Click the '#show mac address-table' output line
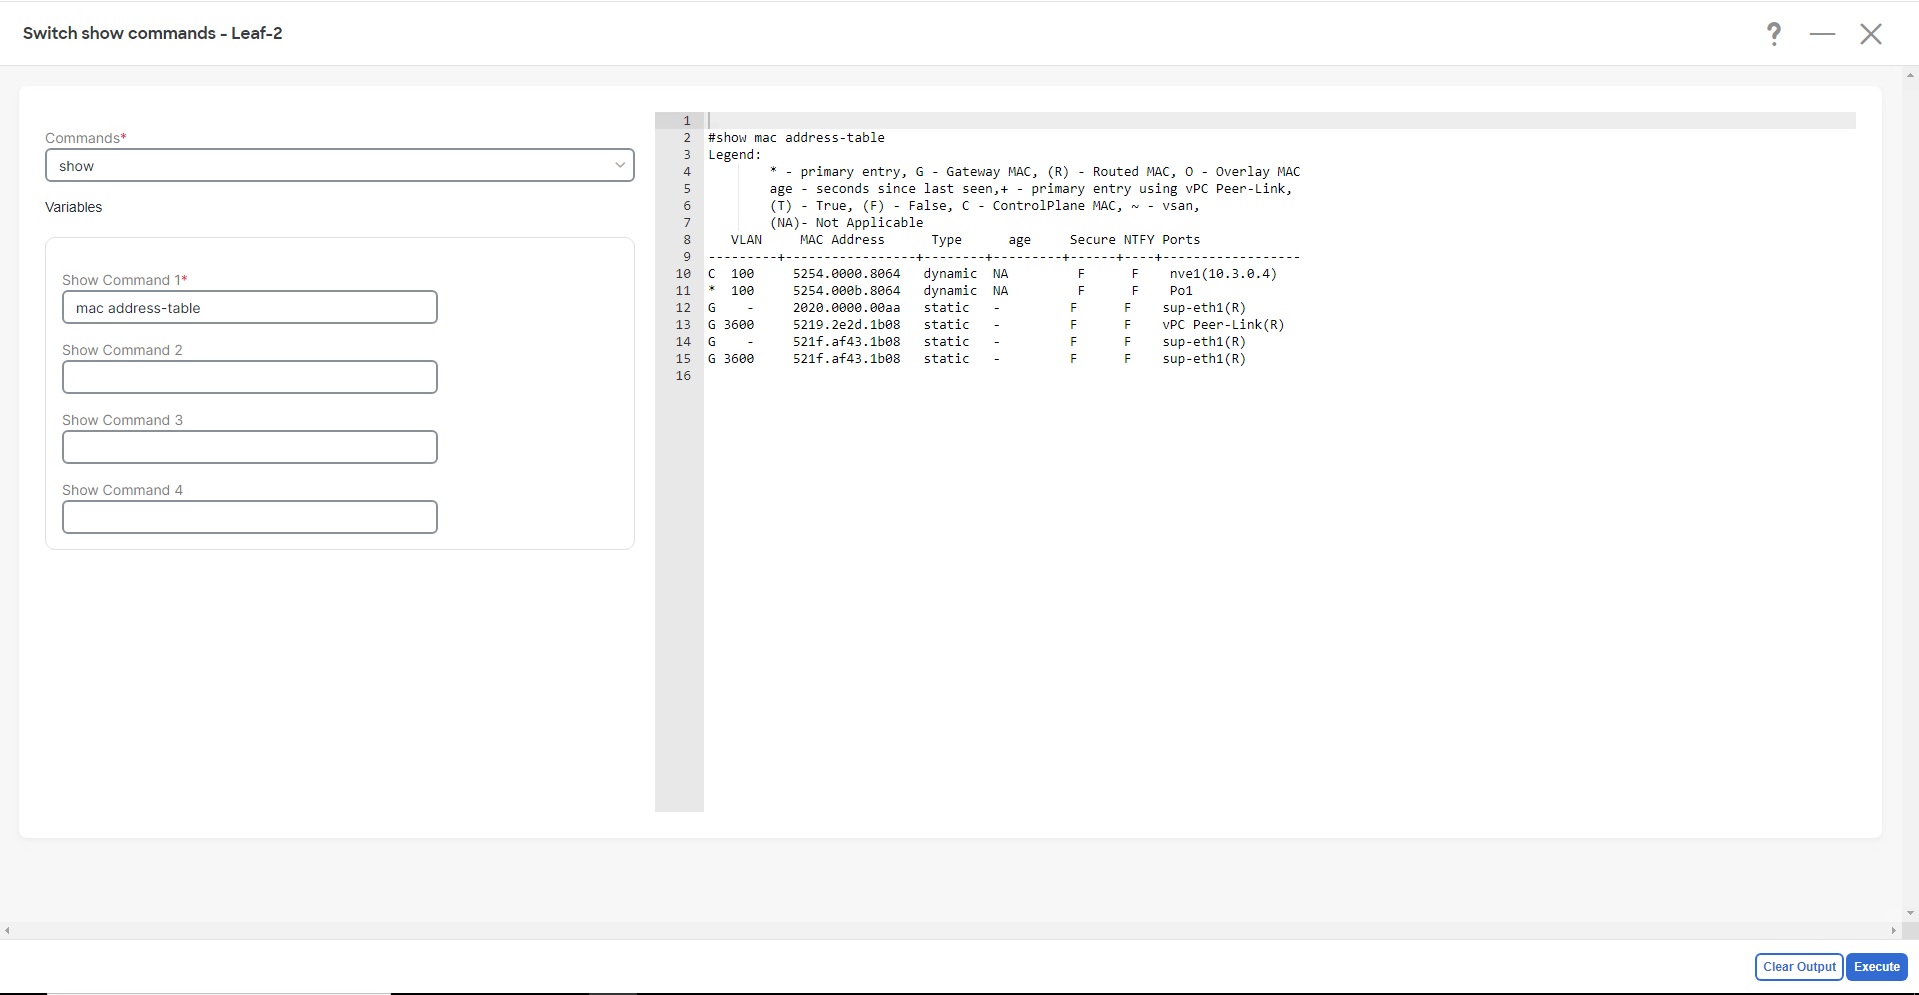1919x995 pixels. tap(796, 138)
